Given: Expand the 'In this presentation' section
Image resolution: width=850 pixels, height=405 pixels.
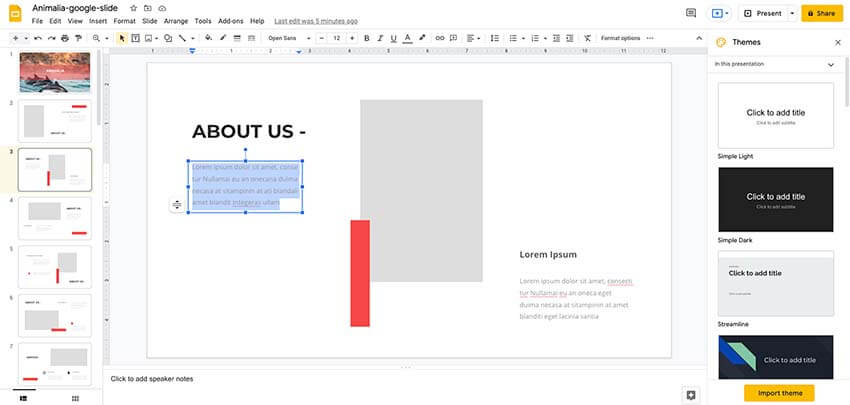Looking at the screenshot, I should pos(830,64).
